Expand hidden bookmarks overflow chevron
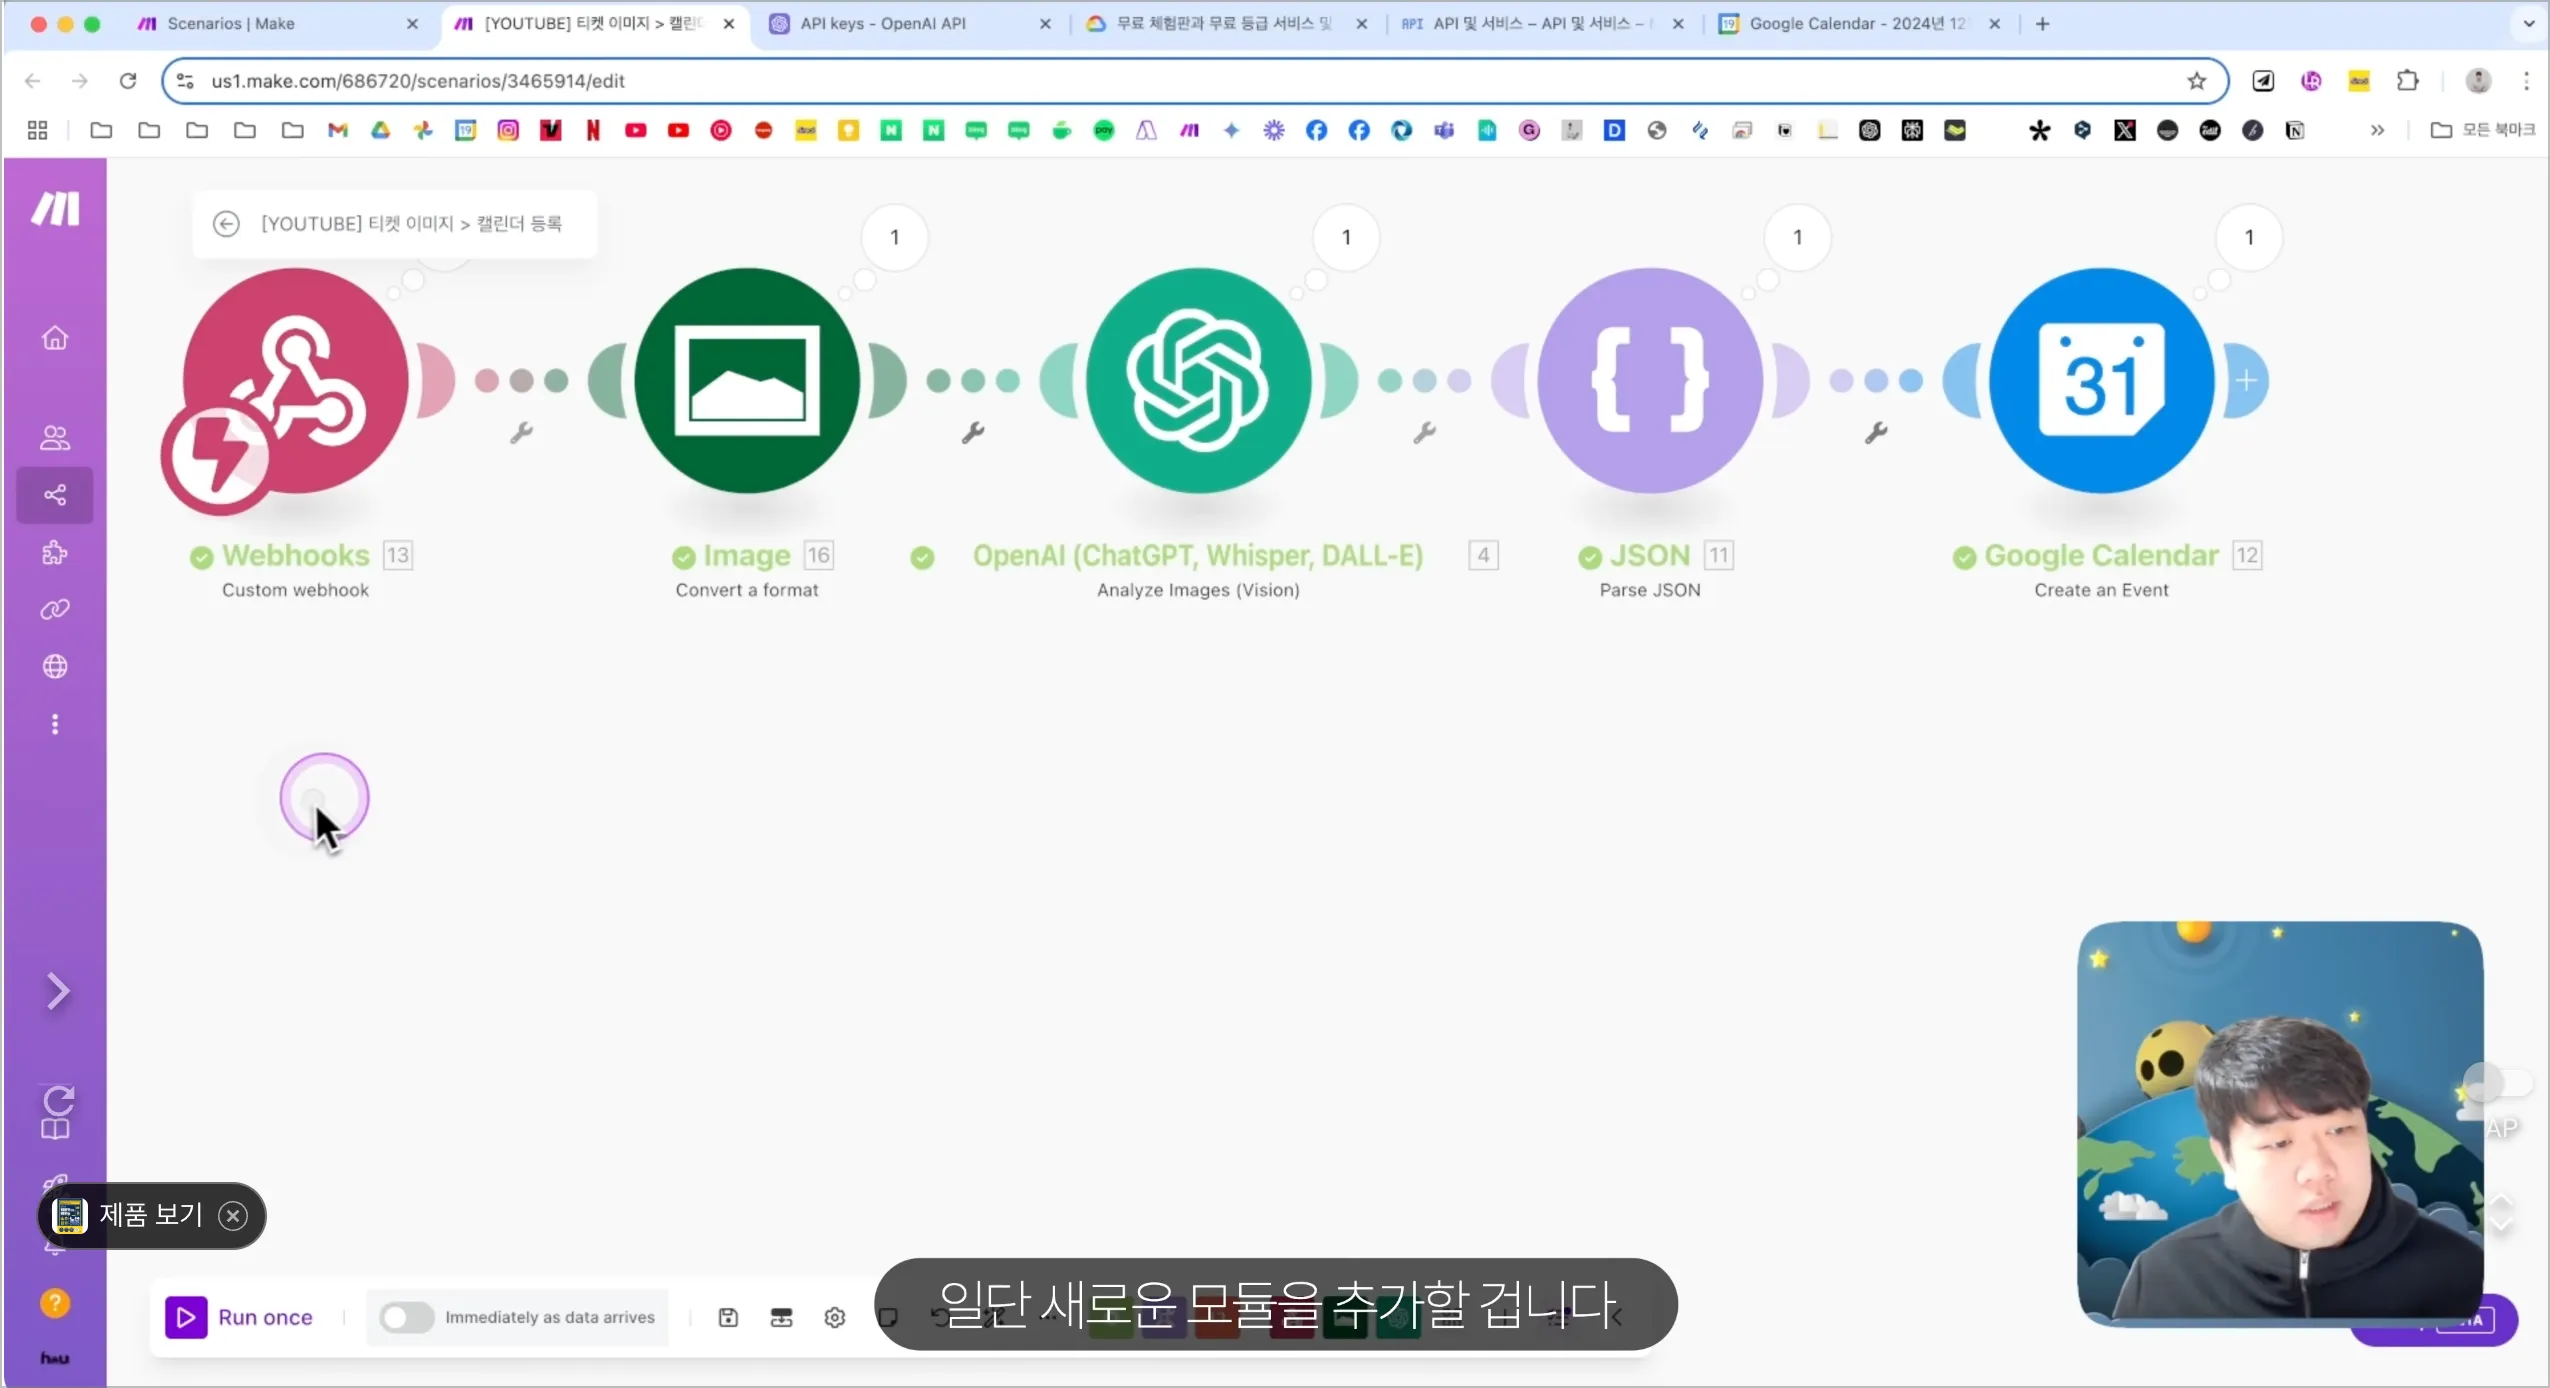The height and width of the screenshot is (1388, 2550). tap(2377, 130)
